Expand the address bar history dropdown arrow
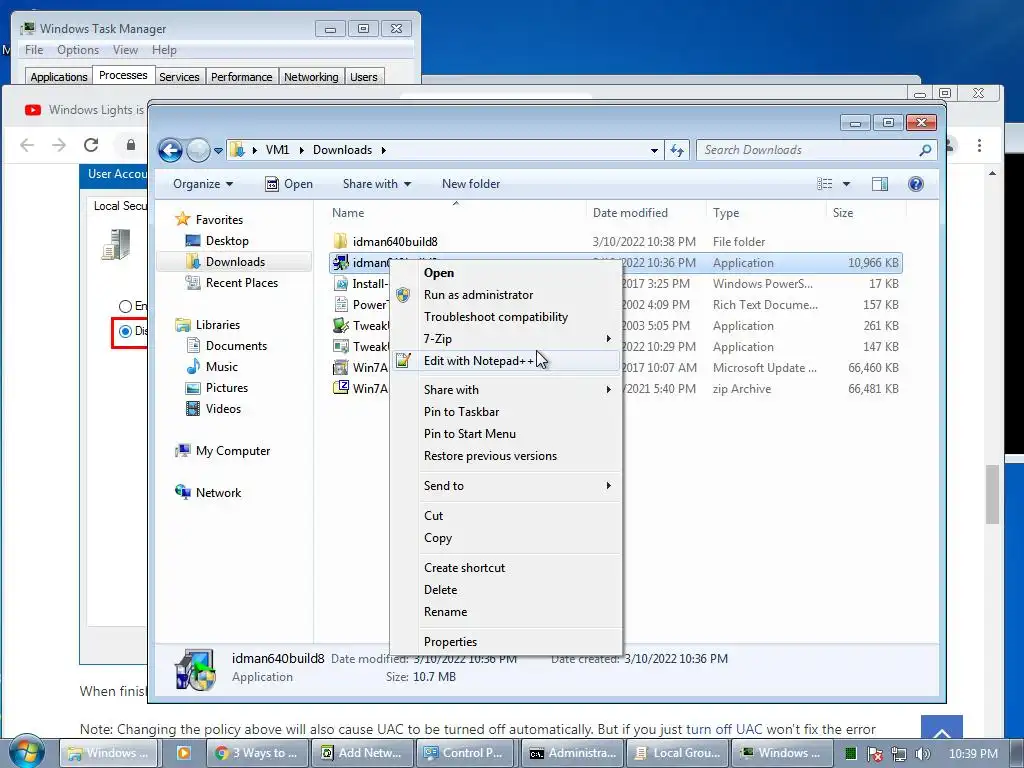1024x768 pixels. point(654,150)
